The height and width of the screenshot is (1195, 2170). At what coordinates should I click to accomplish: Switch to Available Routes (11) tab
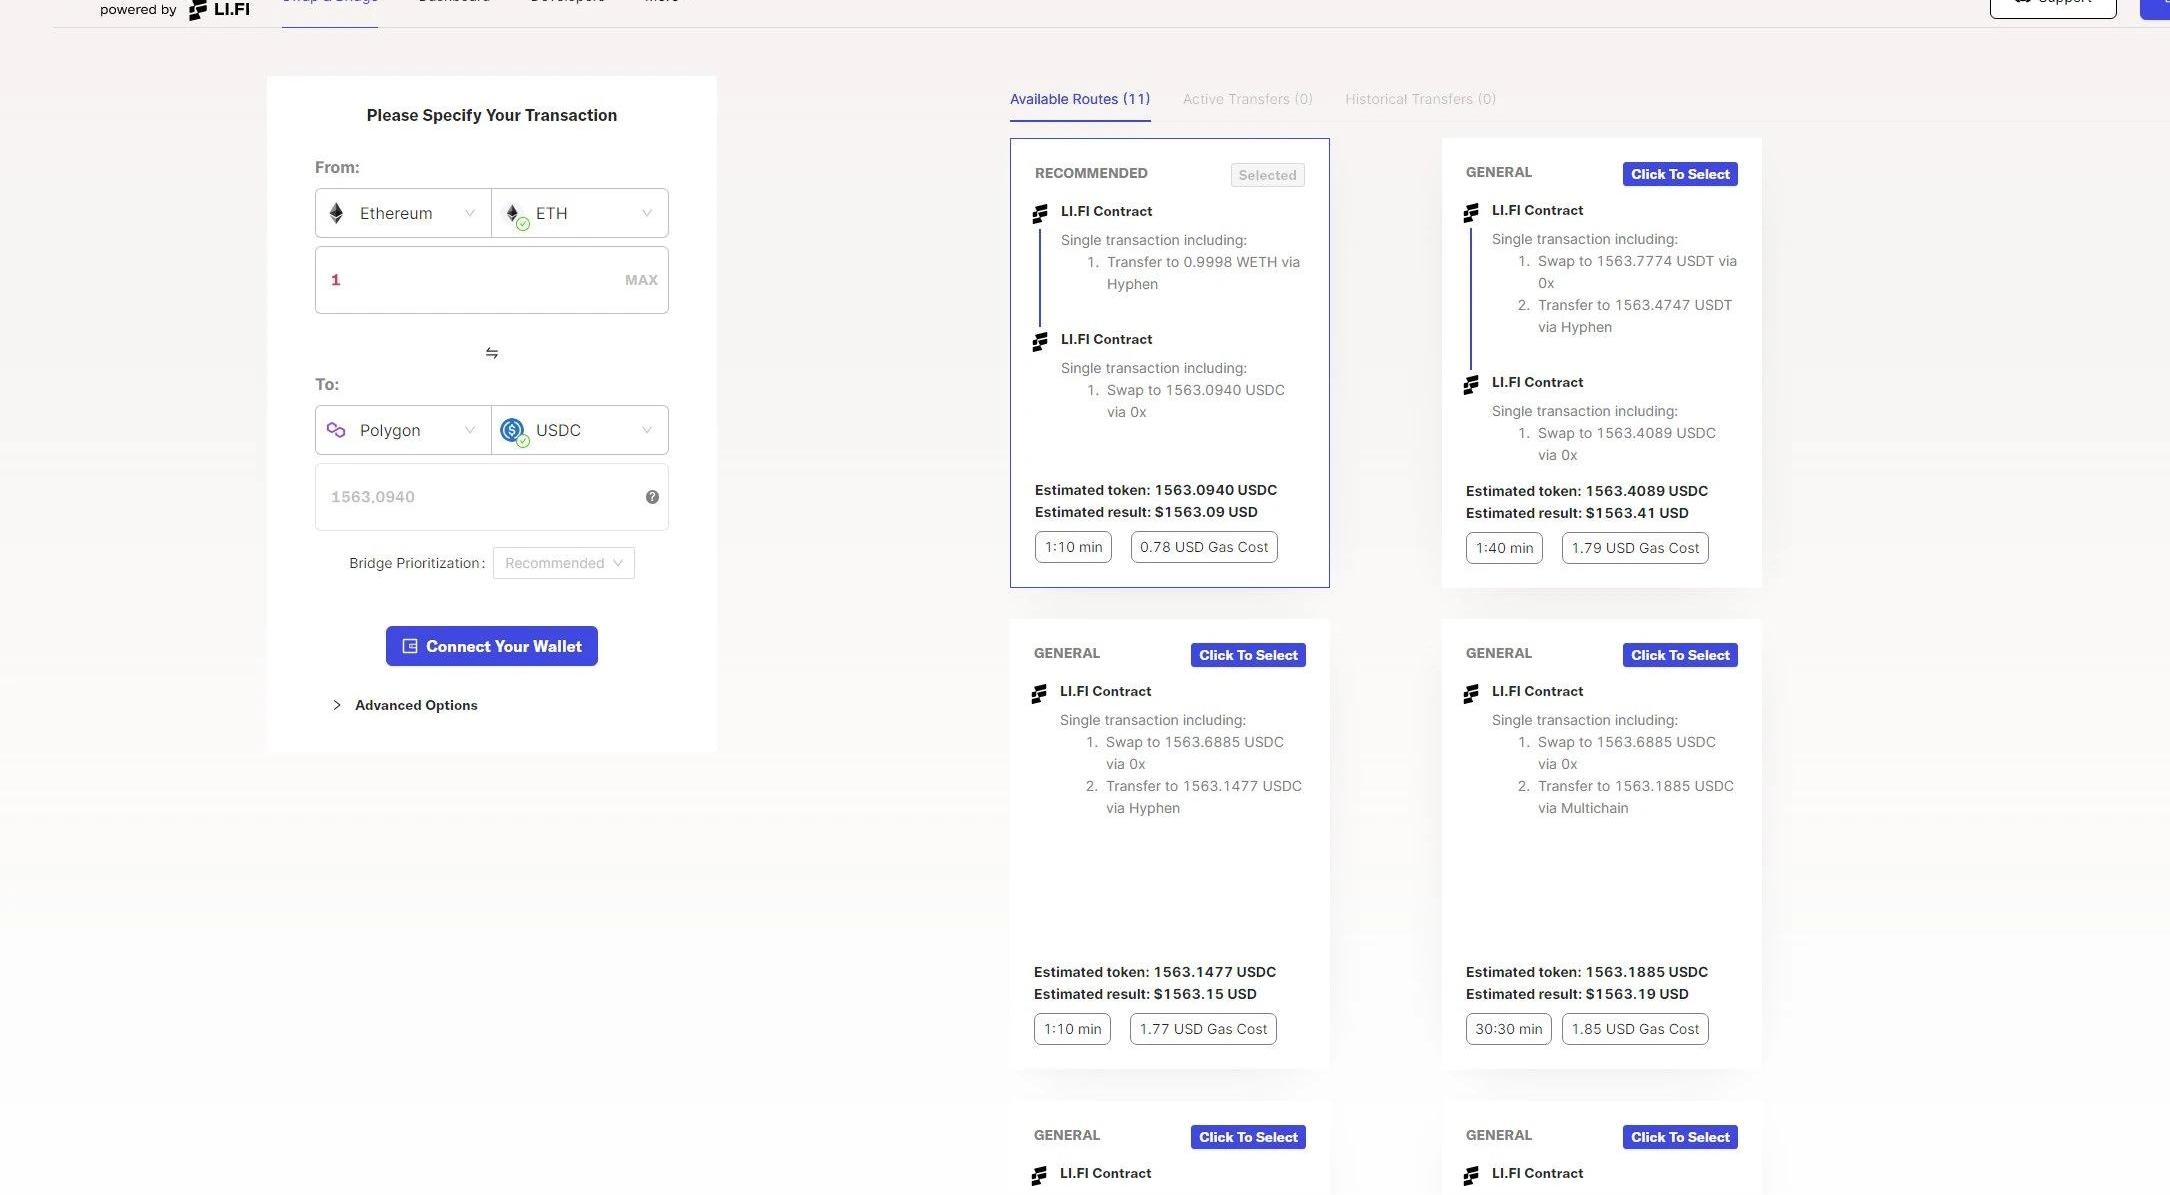(x=1080, y=99)
